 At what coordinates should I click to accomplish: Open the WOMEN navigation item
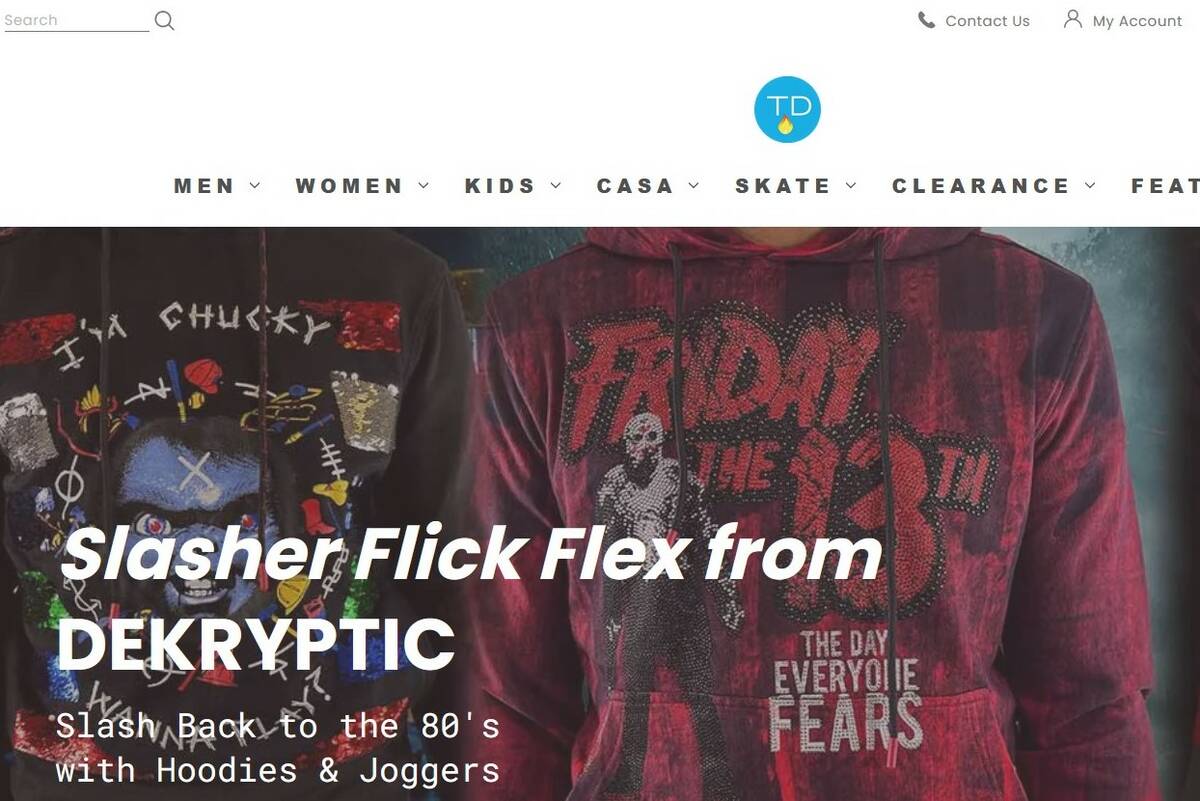(349, 186)
